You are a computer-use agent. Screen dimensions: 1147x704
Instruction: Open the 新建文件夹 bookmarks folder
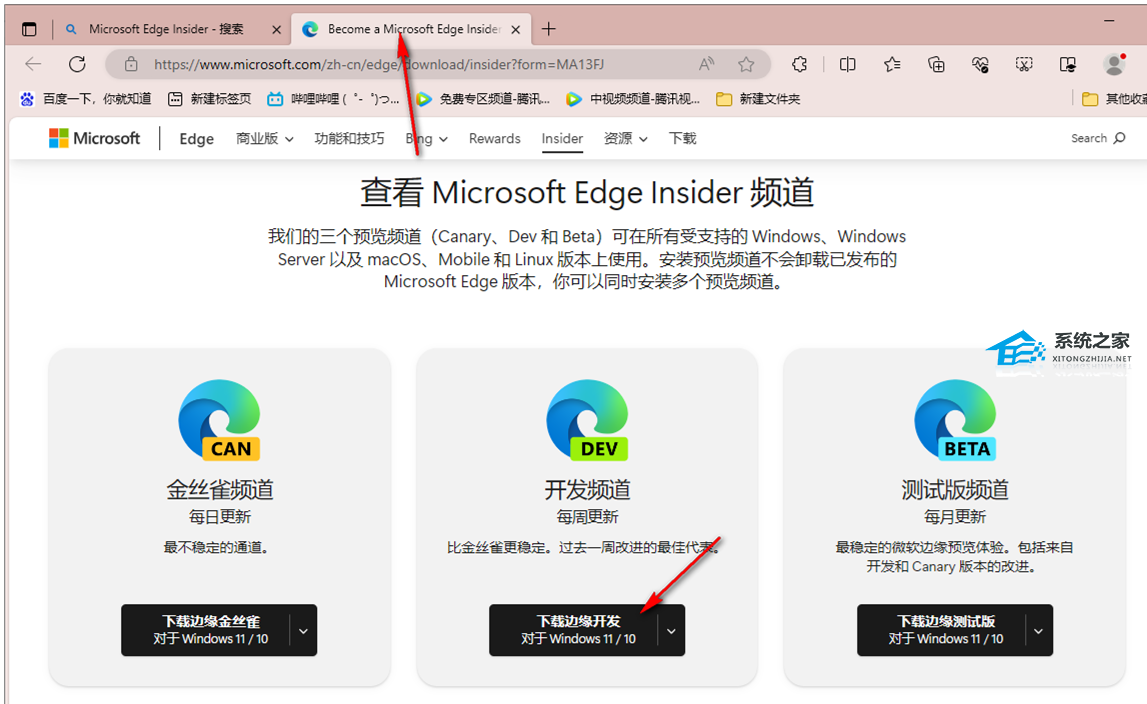(x=758, y=99)
